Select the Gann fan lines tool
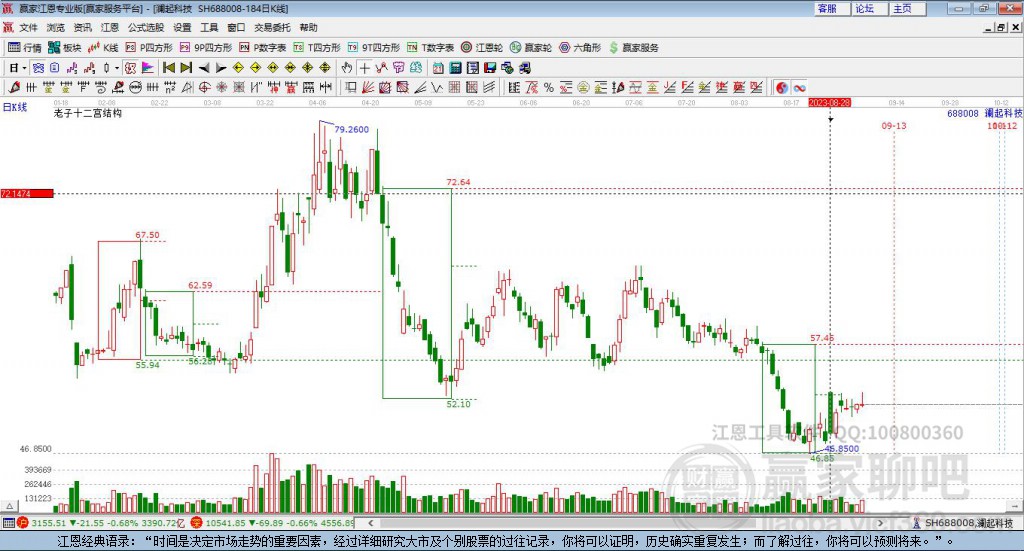1024x551 pixels. click(x=368, y=87)
